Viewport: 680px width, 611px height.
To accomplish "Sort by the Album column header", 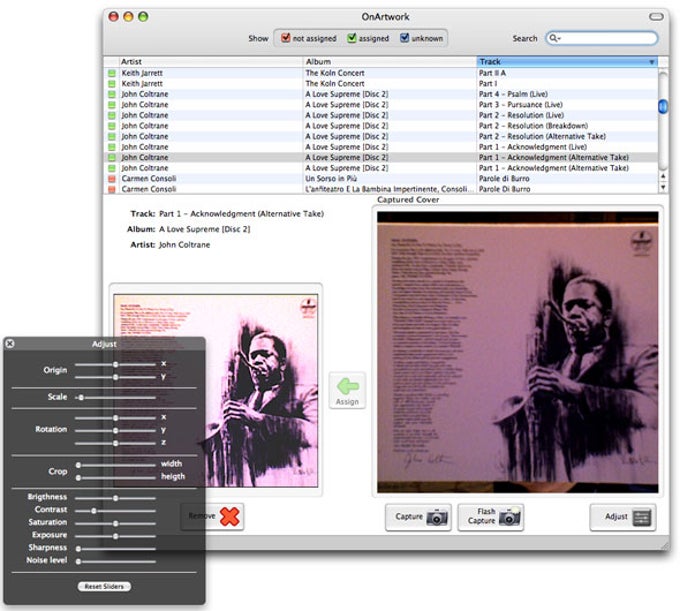I will click(389, 62).
